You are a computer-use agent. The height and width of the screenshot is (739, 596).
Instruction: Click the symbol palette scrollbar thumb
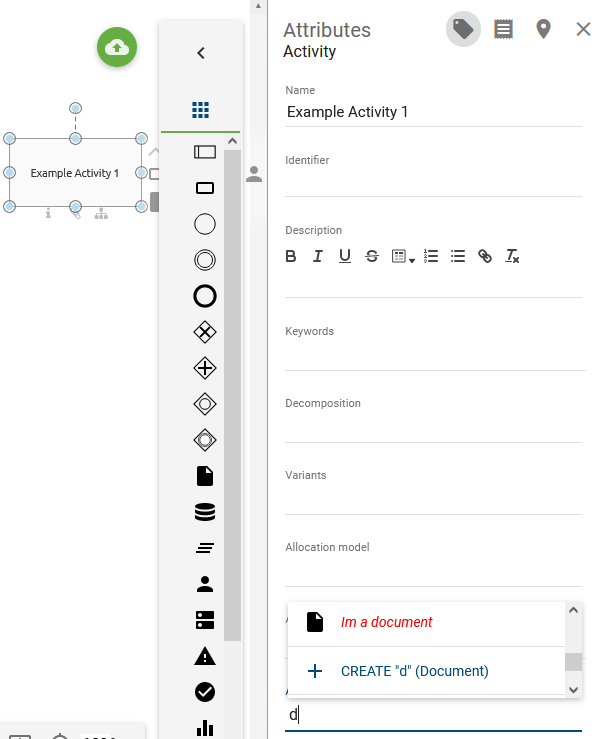coord(232,395)
